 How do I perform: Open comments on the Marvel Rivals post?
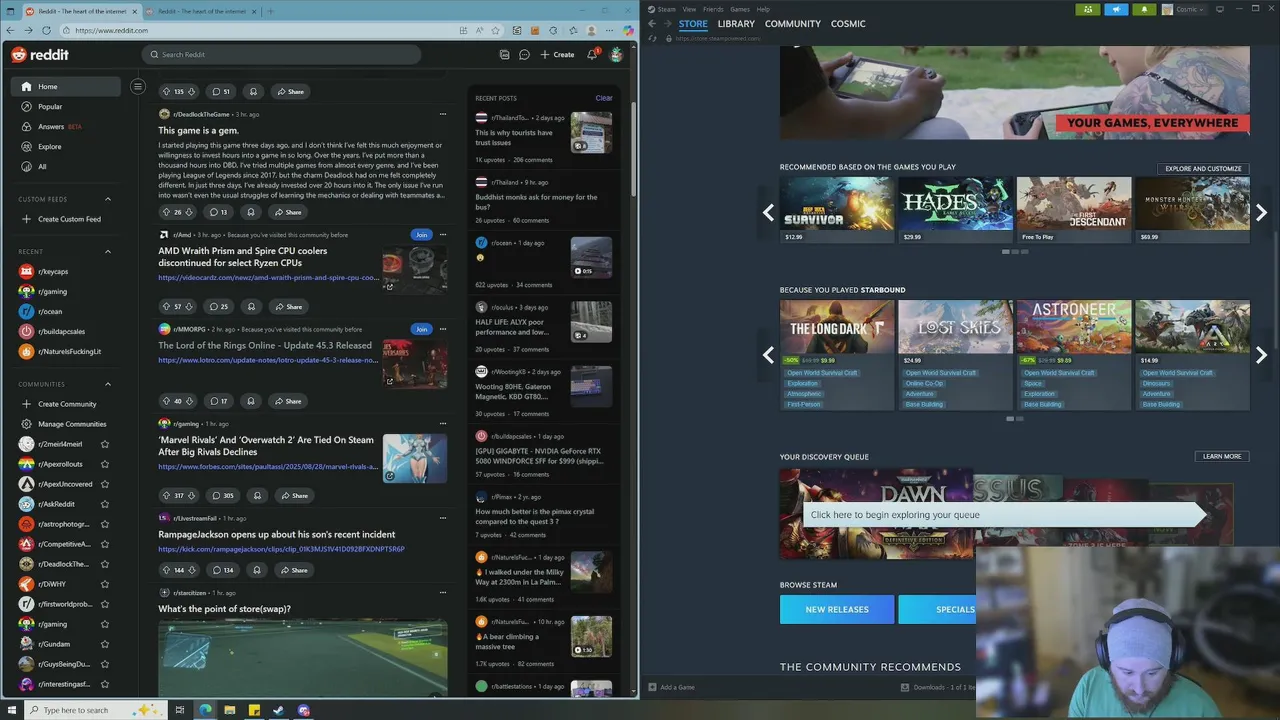pos(222,495)
